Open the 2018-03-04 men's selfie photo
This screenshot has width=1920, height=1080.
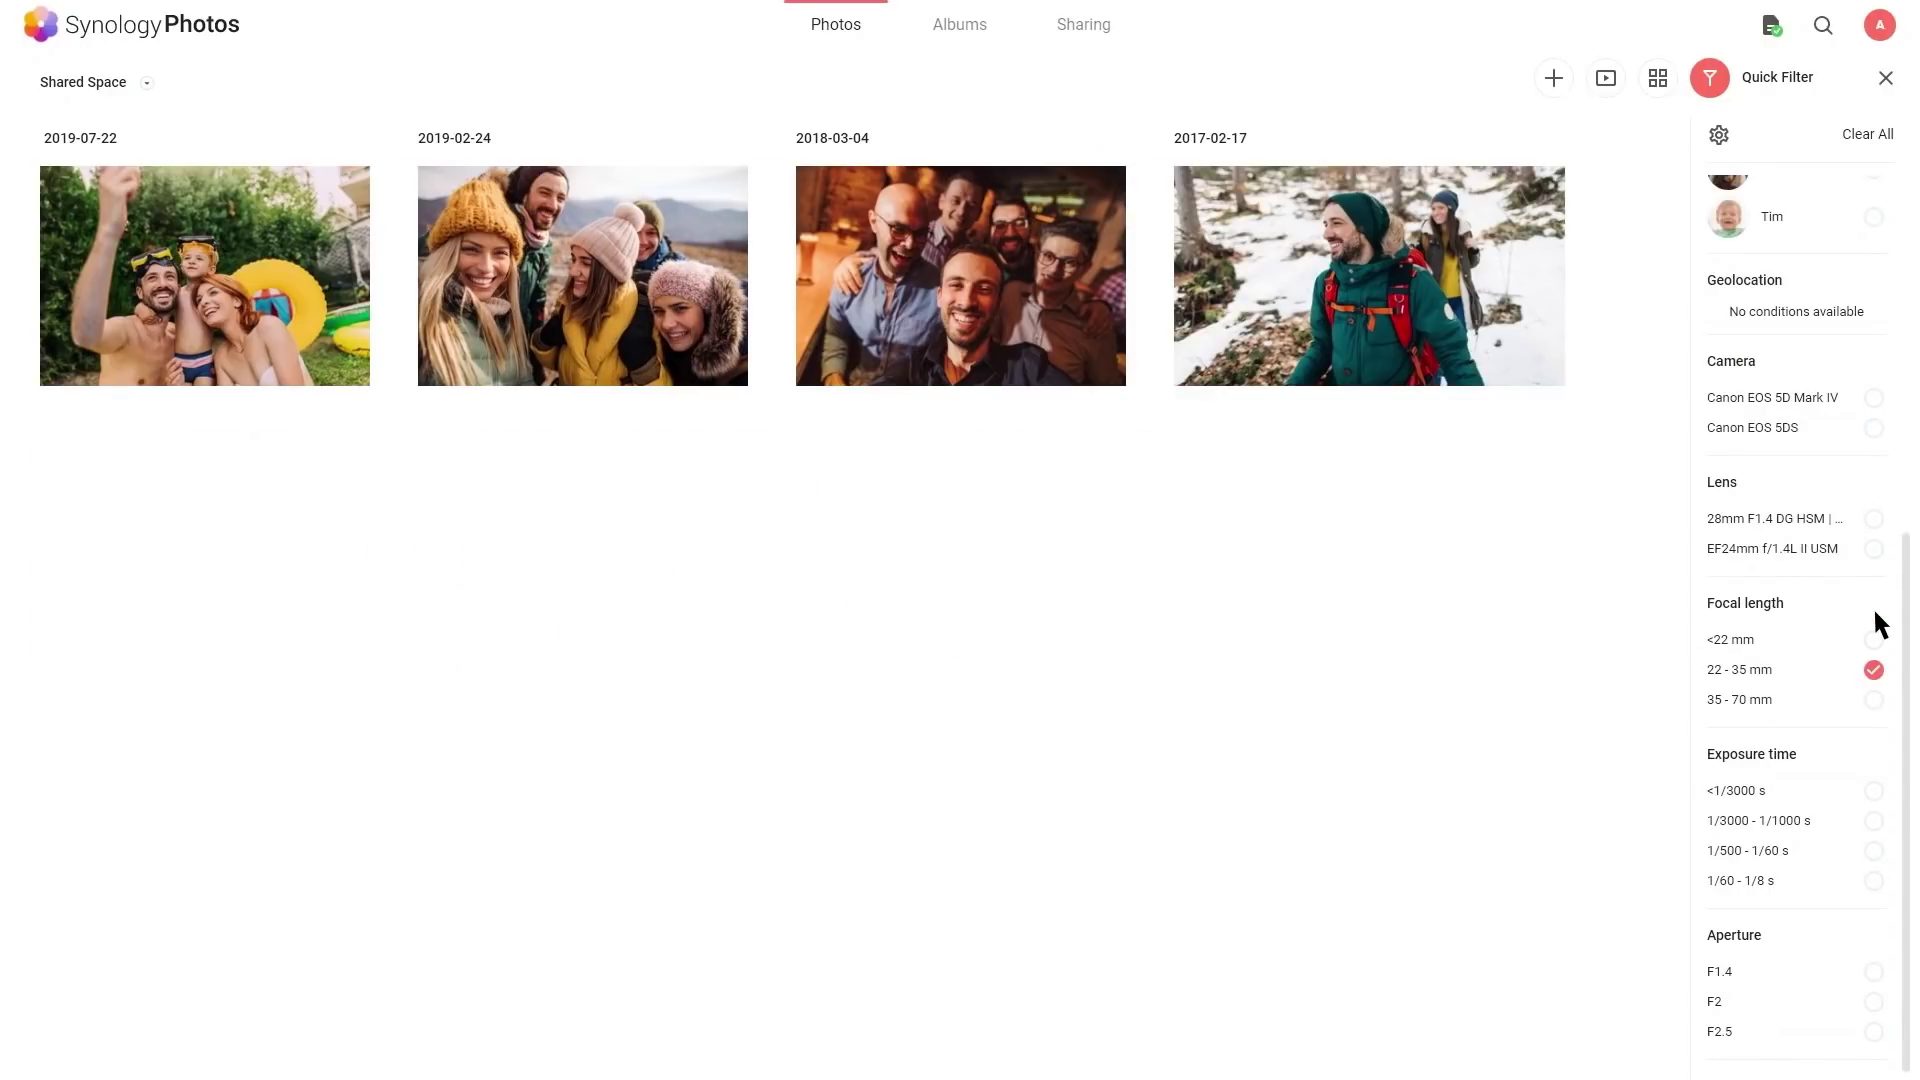(x=961, y=276)
